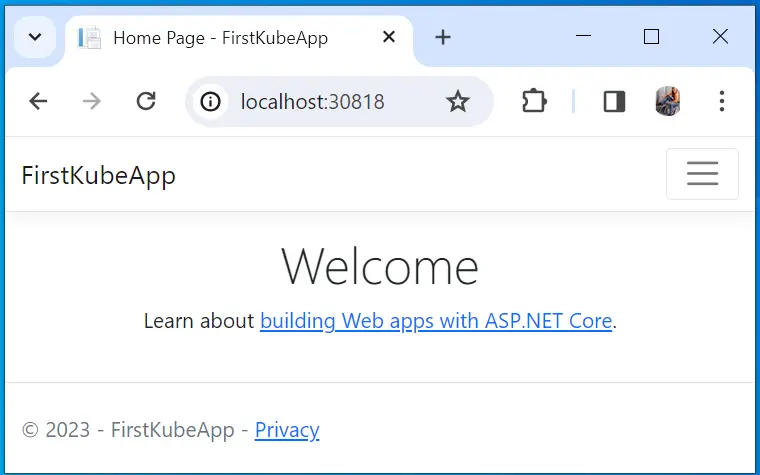Image resolution: width=760 pixels, height=475 pixels.
Task: Click the FirstKubeApp brand link
Action: [x=98, y=175]
